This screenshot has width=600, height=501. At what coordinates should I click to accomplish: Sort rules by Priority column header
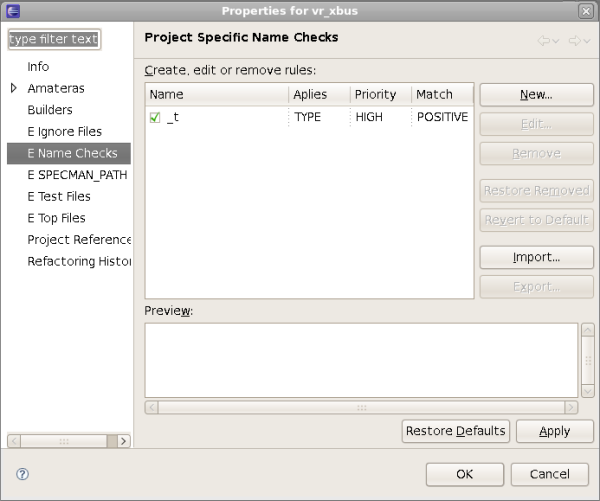pos(381,95)
